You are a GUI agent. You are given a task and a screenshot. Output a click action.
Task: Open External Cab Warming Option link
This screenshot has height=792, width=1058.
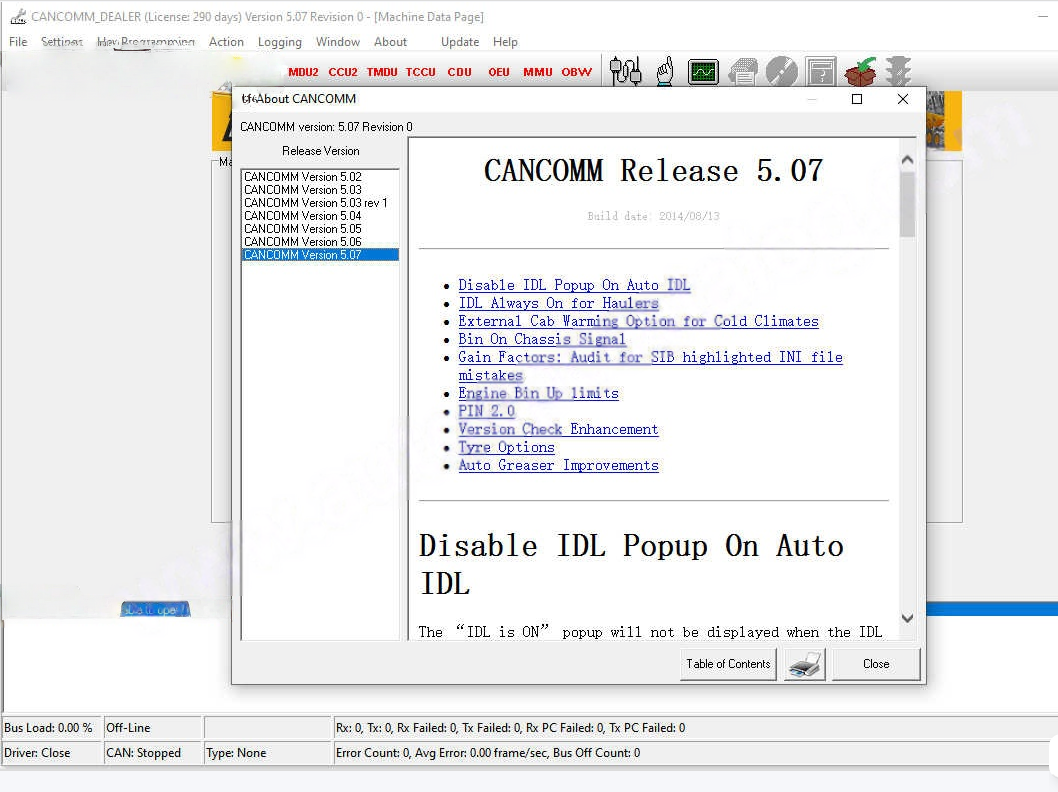point(638,321)
